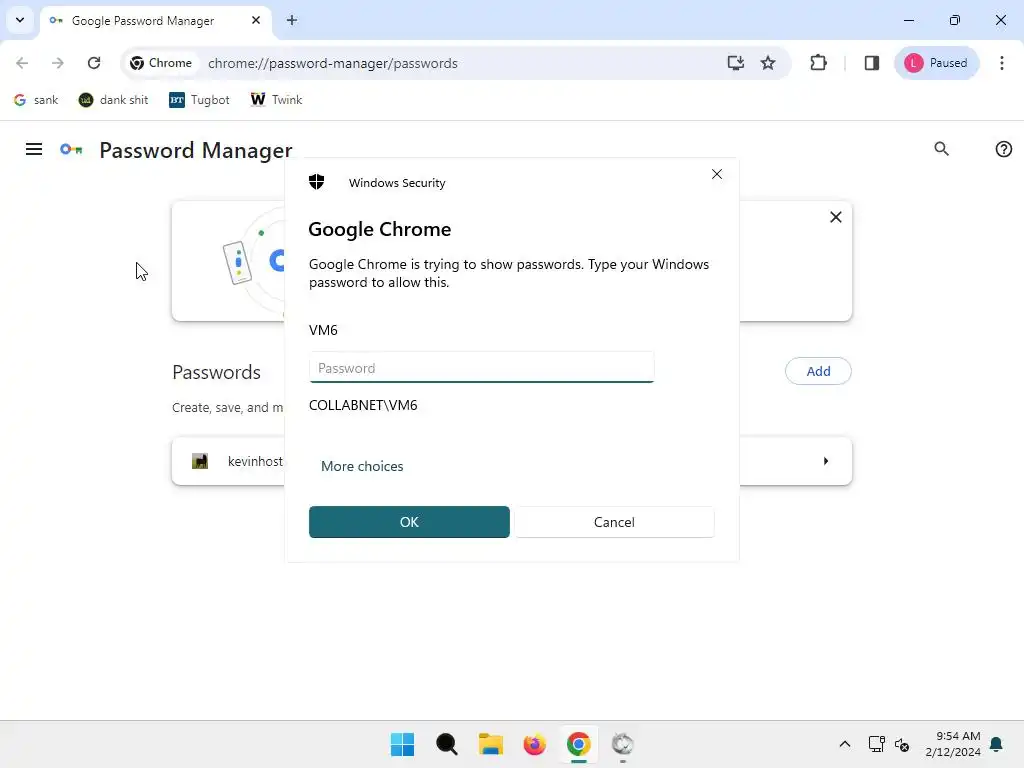
Task: Open the sank bookmark
Action: [x=36, y=100]
